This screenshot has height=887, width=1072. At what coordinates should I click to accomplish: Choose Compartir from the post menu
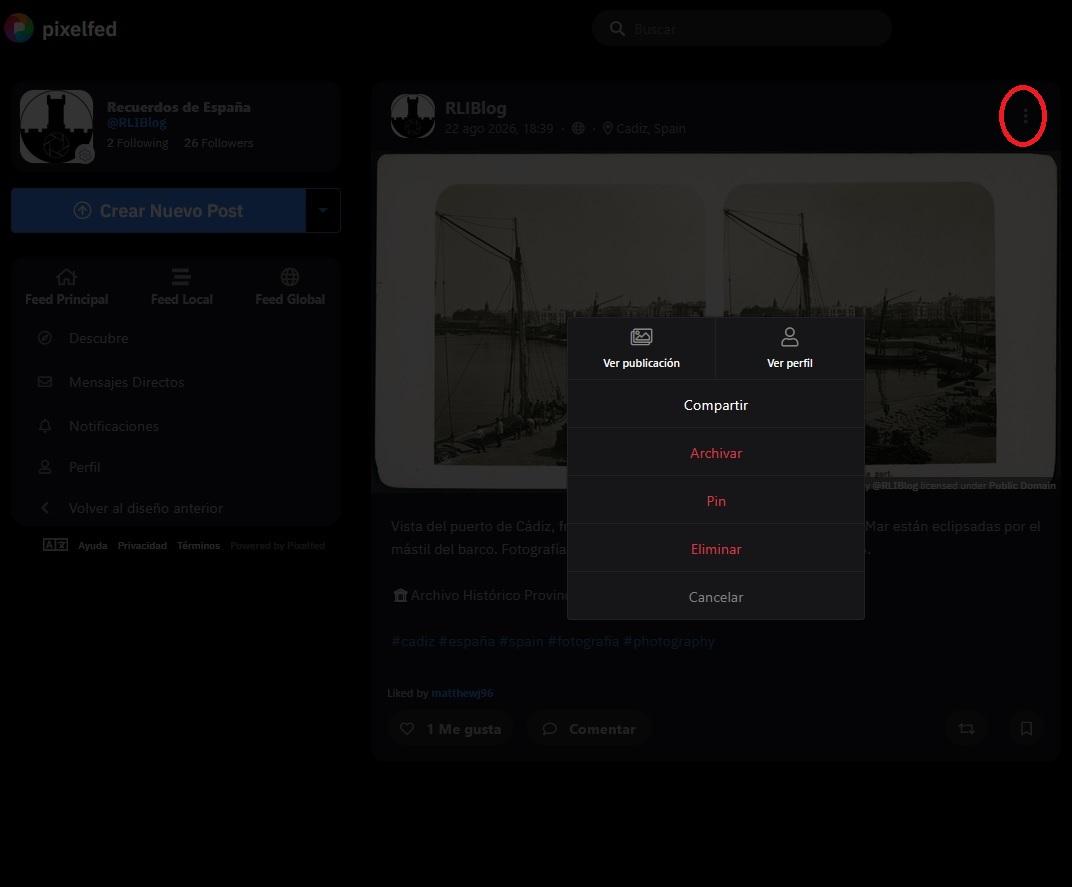click(716, 405)
